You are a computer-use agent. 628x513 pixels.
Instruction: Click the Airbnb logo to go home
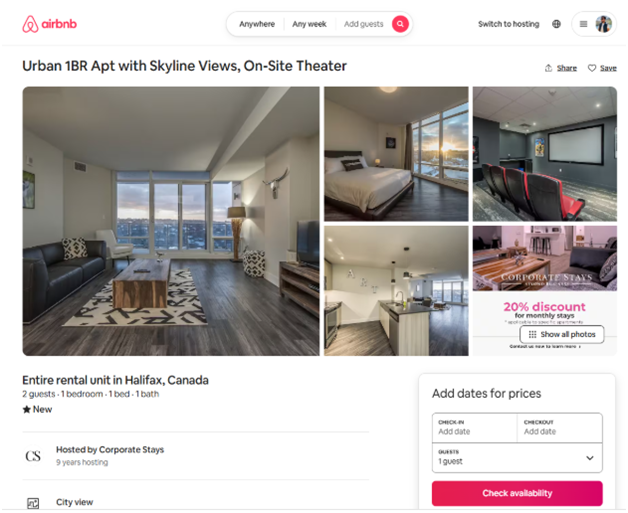point(49,24)
